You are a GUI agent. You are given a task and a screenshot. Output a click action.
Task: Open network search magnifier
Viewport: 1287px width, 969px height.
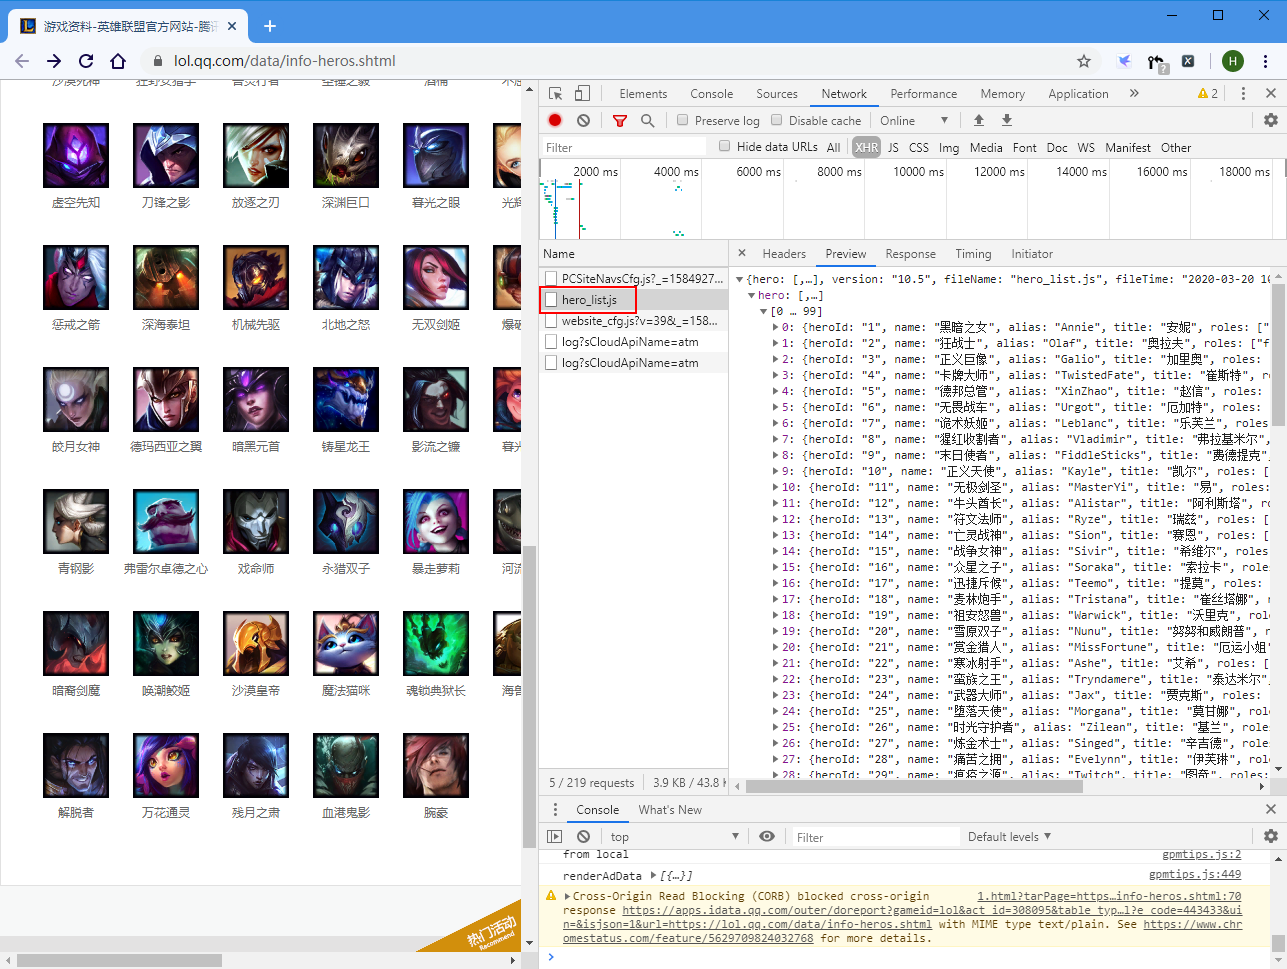point(647,120)
